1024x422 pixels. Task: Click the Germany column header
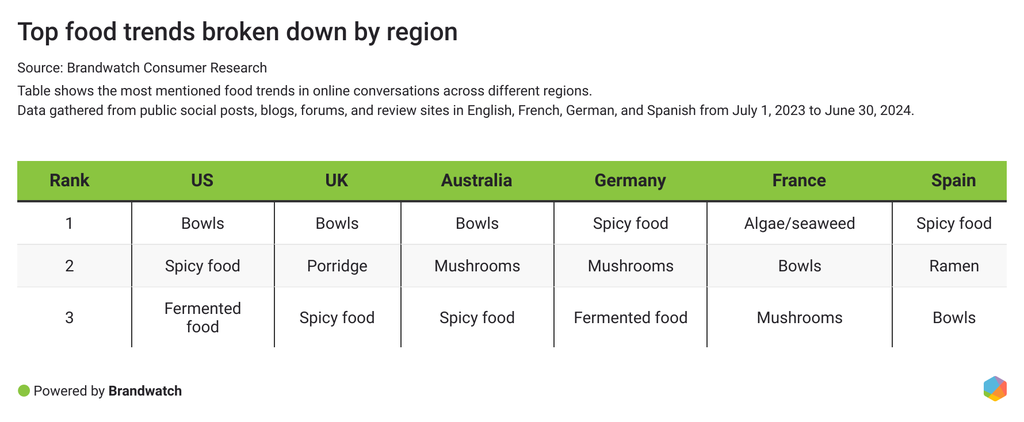(x=630, y=181)
